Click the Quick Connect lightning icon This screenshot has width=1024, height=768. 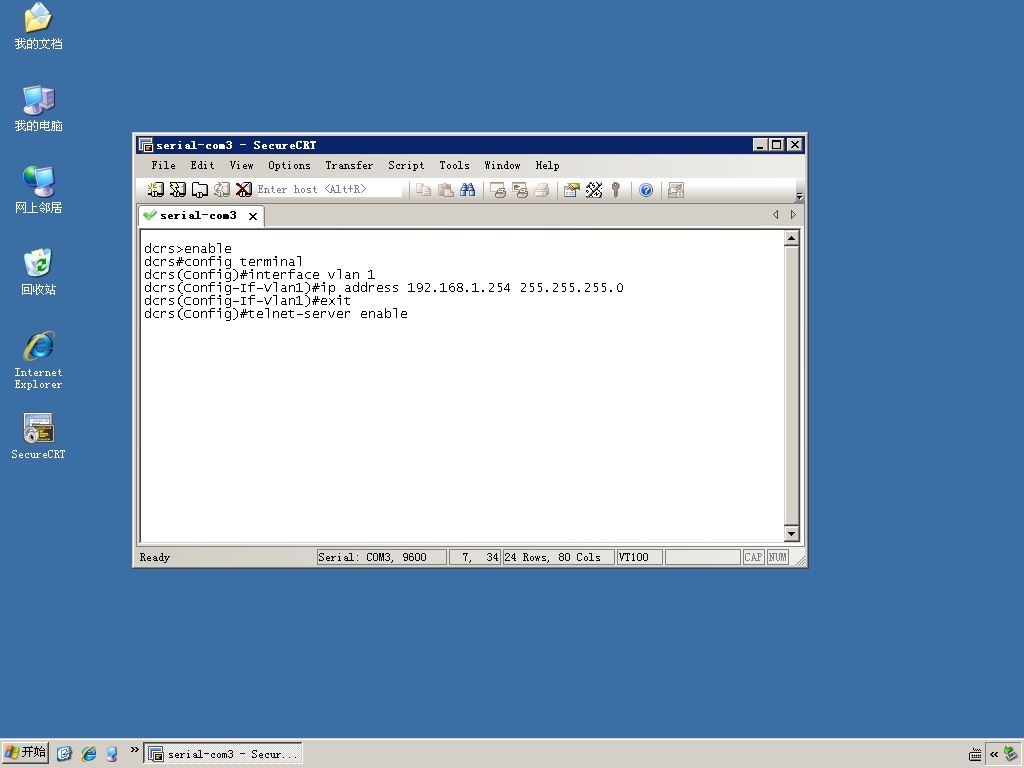pyautogui.click(x=178, y=189)
